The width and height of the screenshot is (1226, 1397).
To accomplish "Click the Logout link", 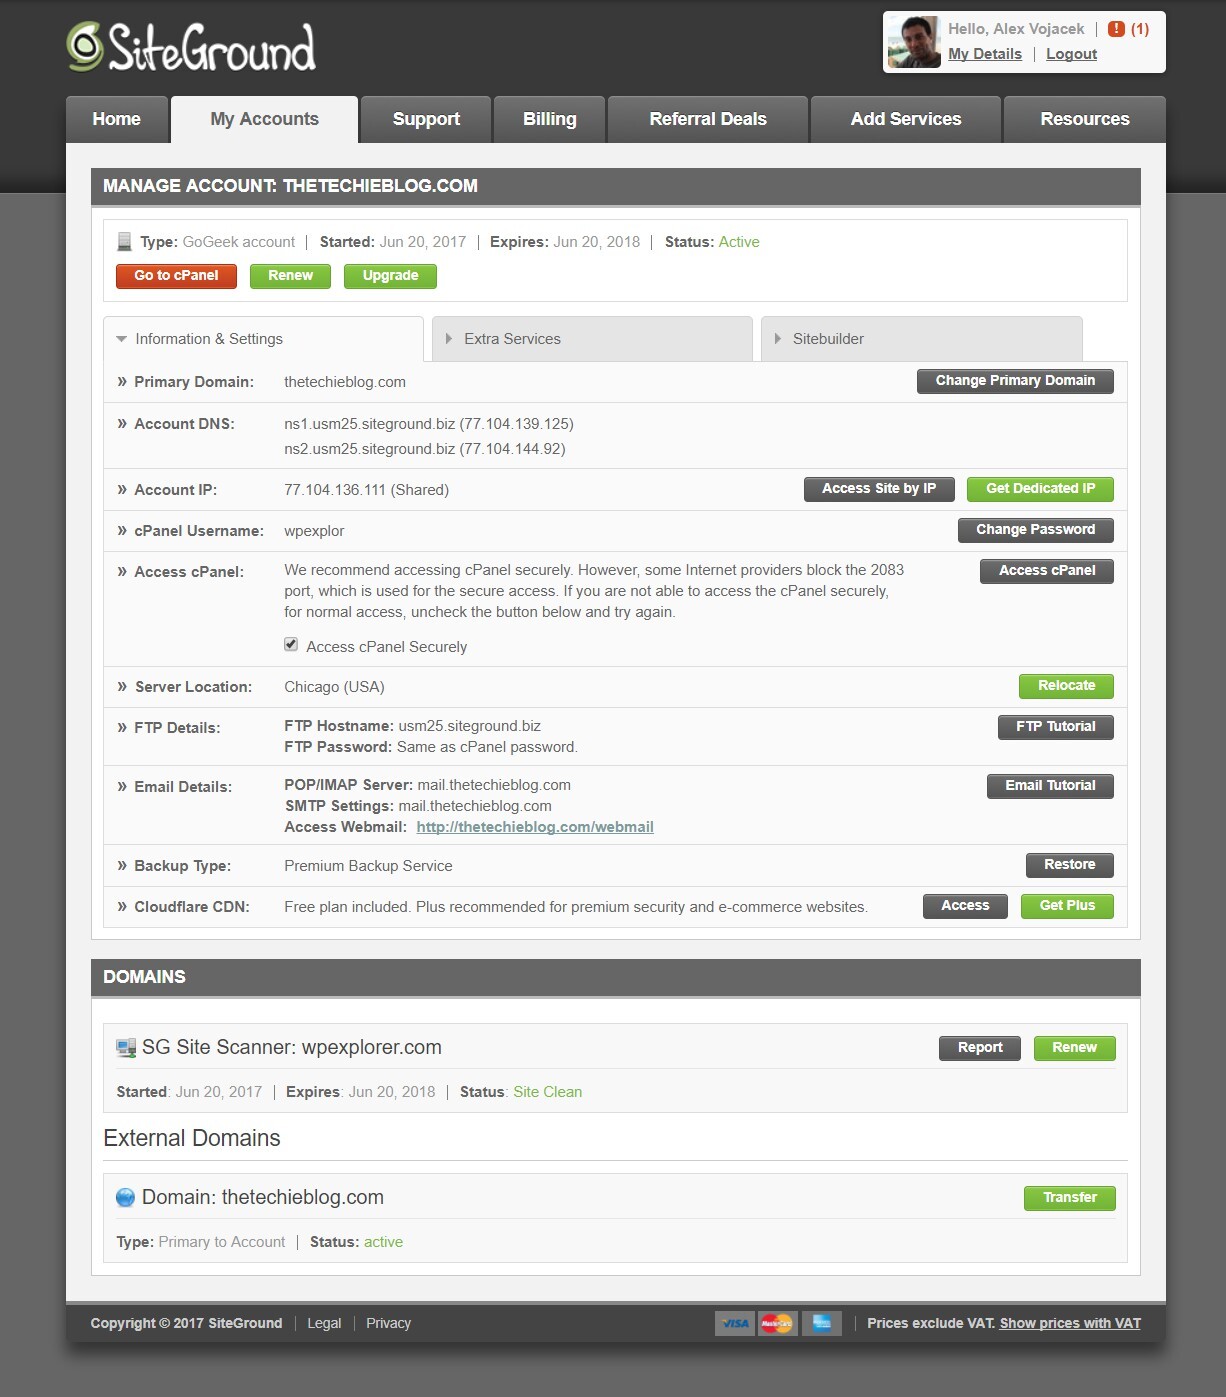I will [1071, 54].
